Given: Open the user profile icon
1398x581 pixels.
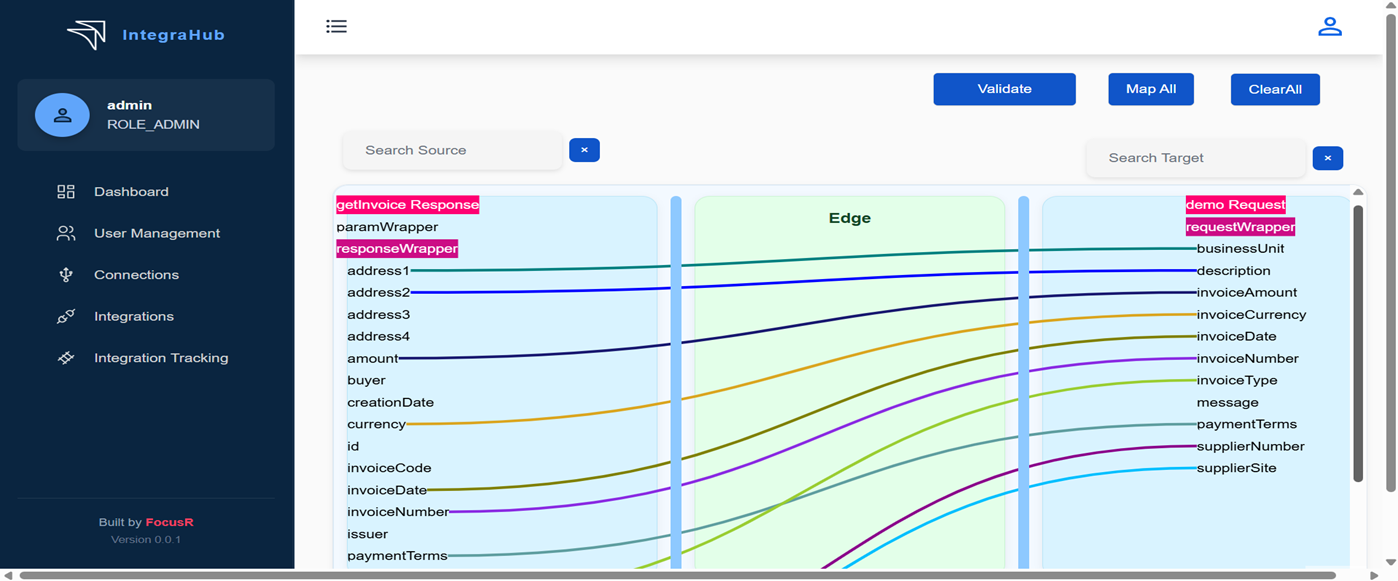Looking at the screenshot, I should click(1329, 27).
